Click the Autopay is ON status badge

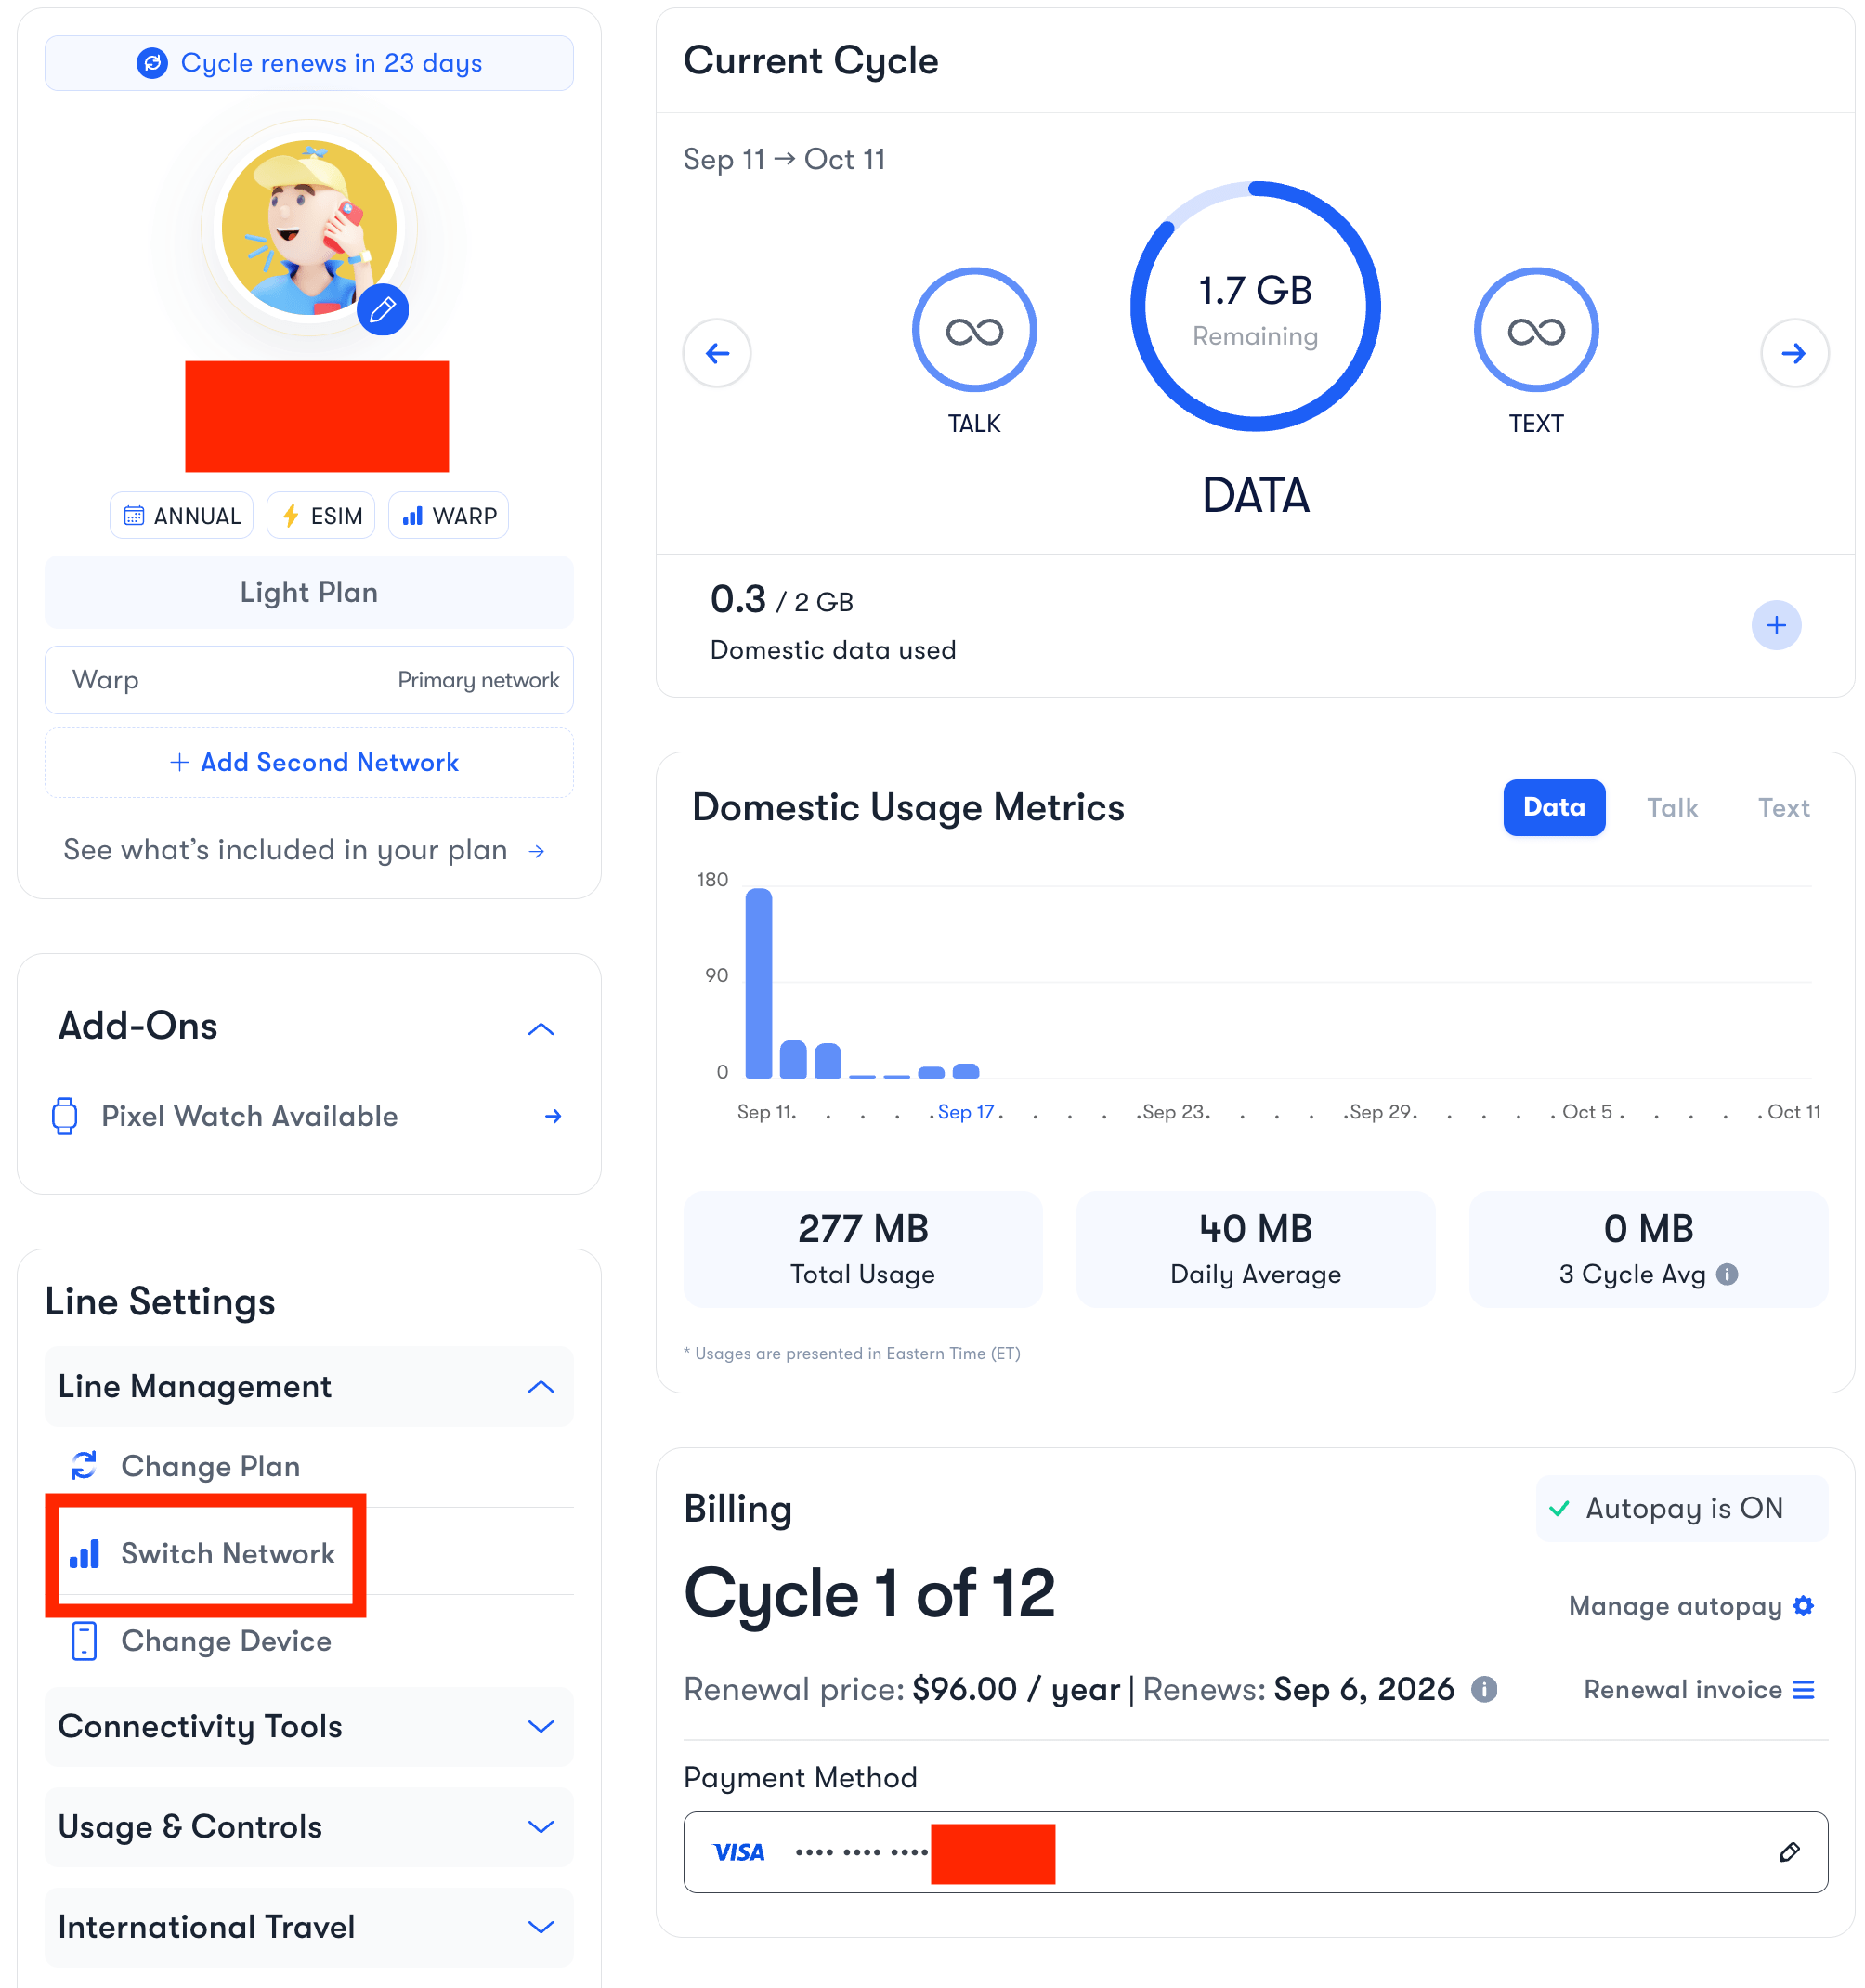1682,1508
